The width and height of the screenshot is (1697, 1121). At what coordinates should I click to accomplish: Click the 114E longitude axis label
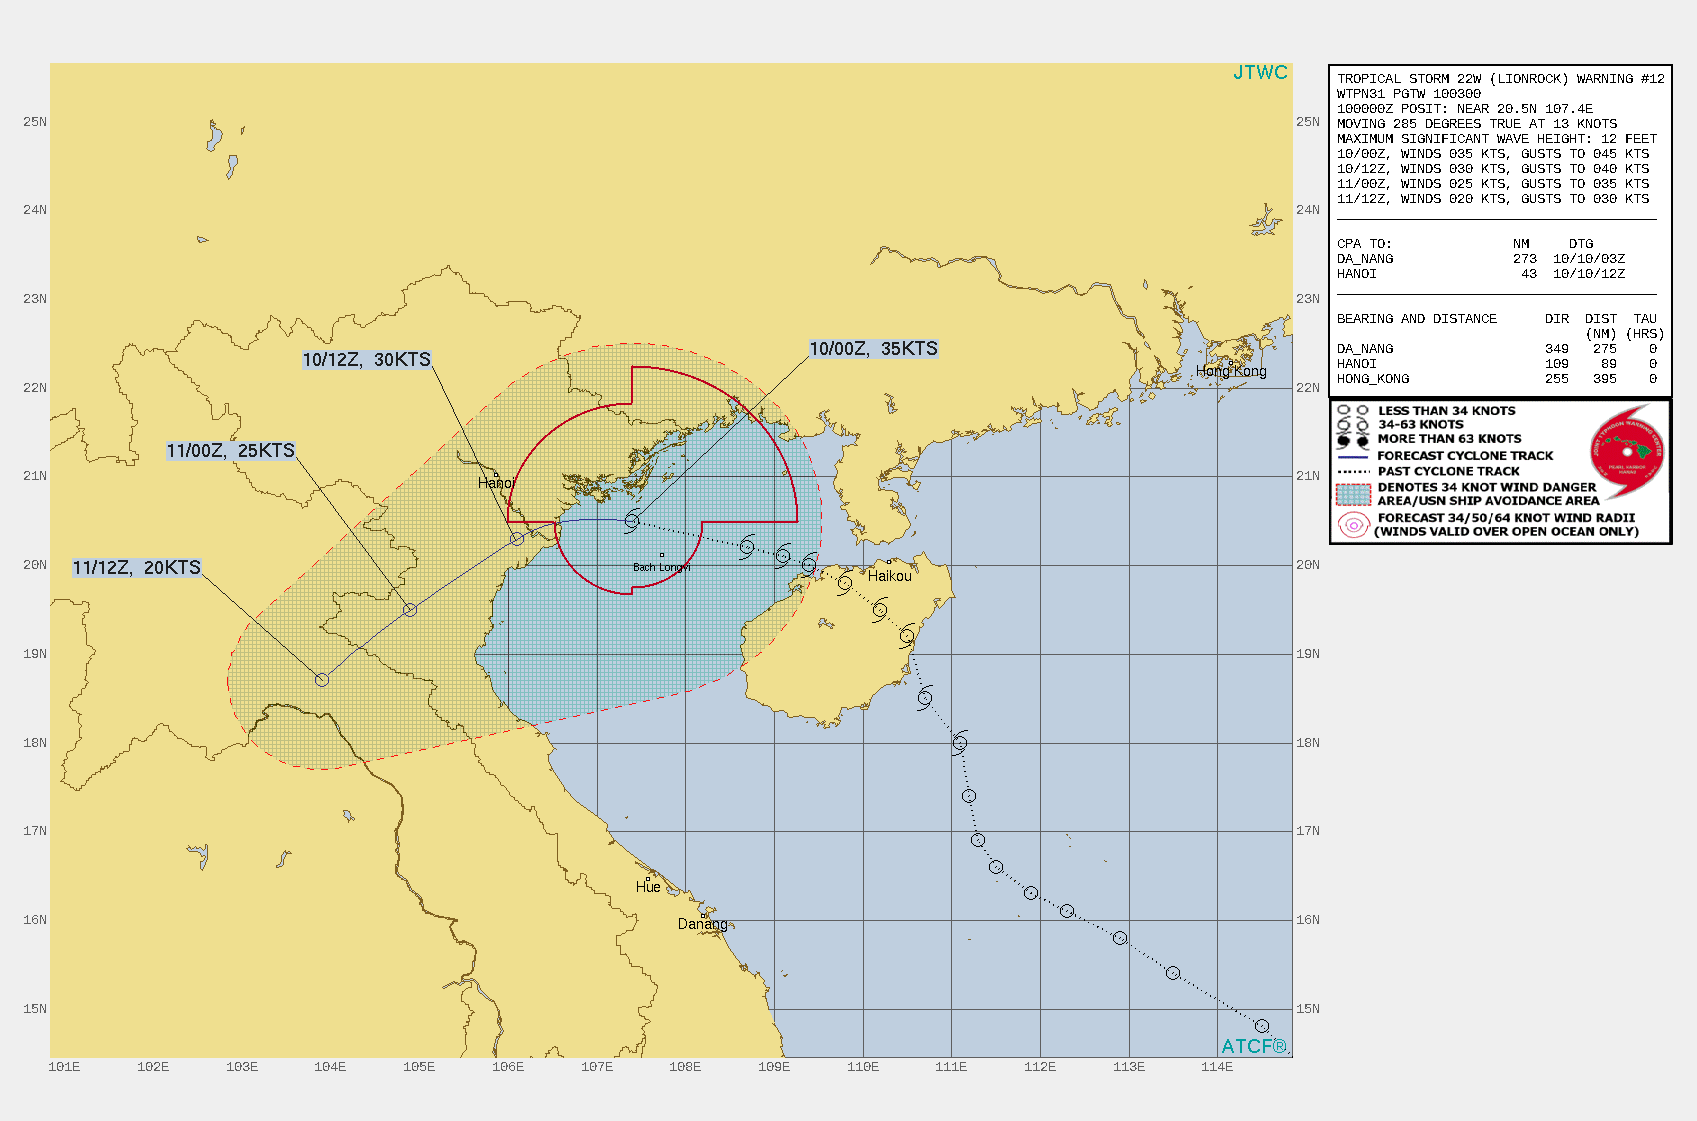click(1217, 1067)
